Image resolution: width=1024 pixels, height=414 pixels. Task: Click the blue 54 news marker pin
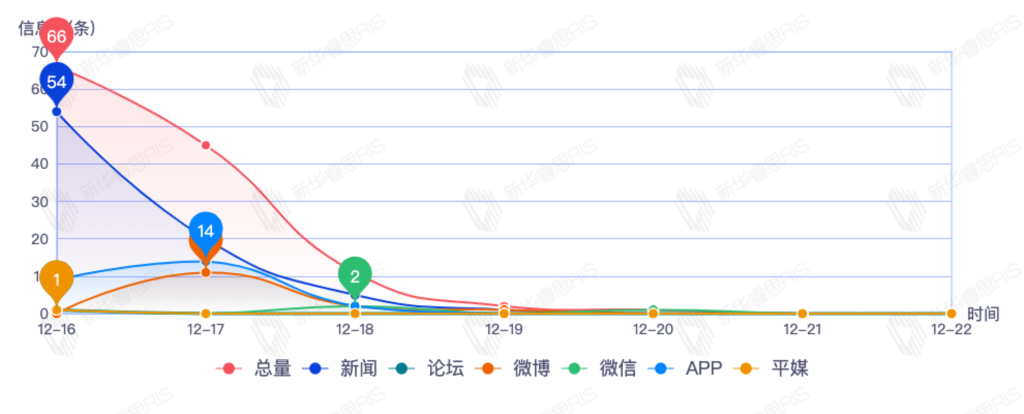pyautogui.click(x=56, y=81)
